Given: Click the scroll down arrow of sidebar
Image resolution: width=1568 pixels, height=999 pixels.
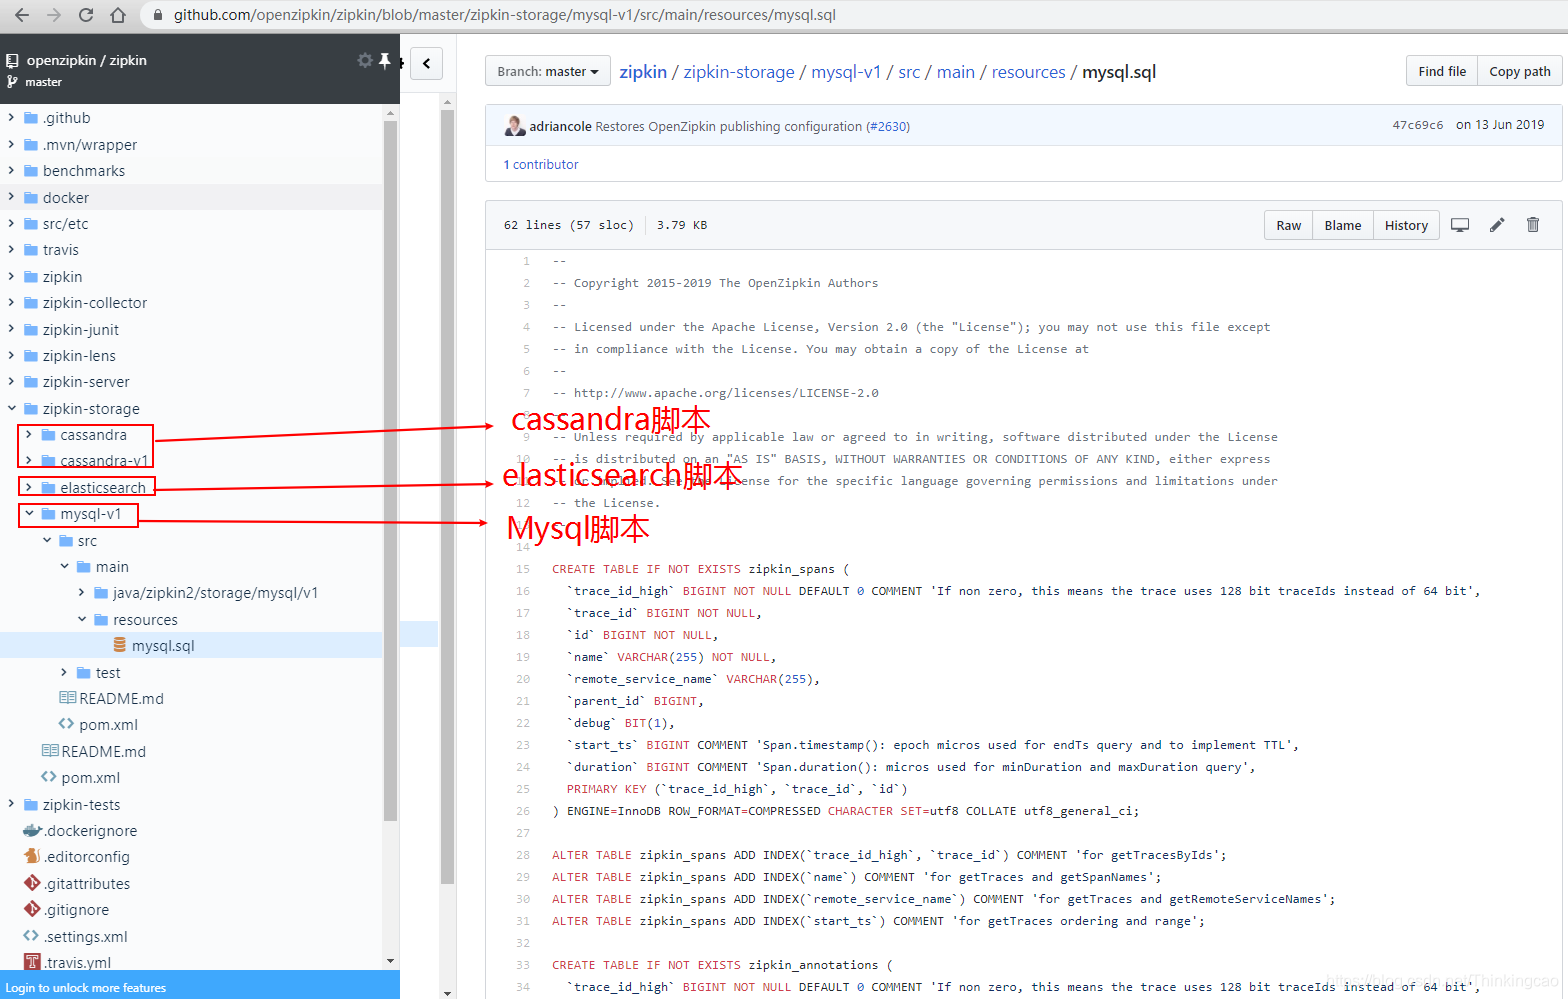Looking at the screenshot, I should pos(390,961).
